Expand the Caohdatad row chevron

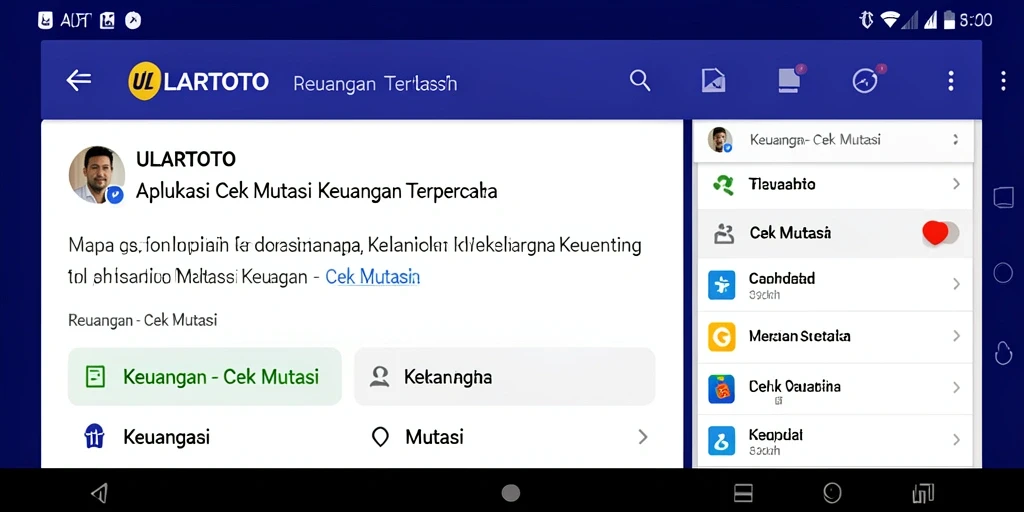956,284
